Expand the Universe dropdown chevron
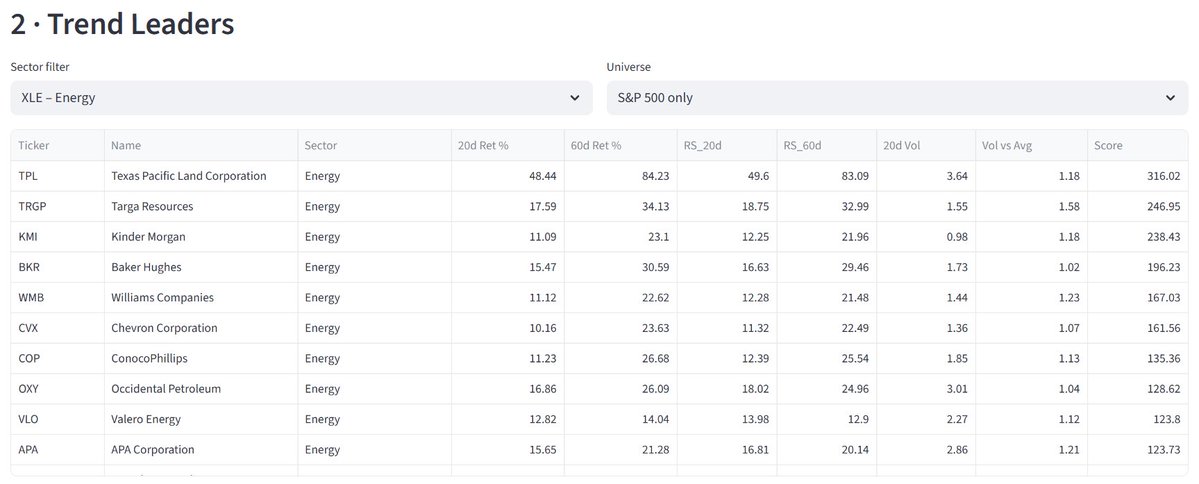Image resolution: width=1199 pixels, height=484 pixels. click(1170, 98)
